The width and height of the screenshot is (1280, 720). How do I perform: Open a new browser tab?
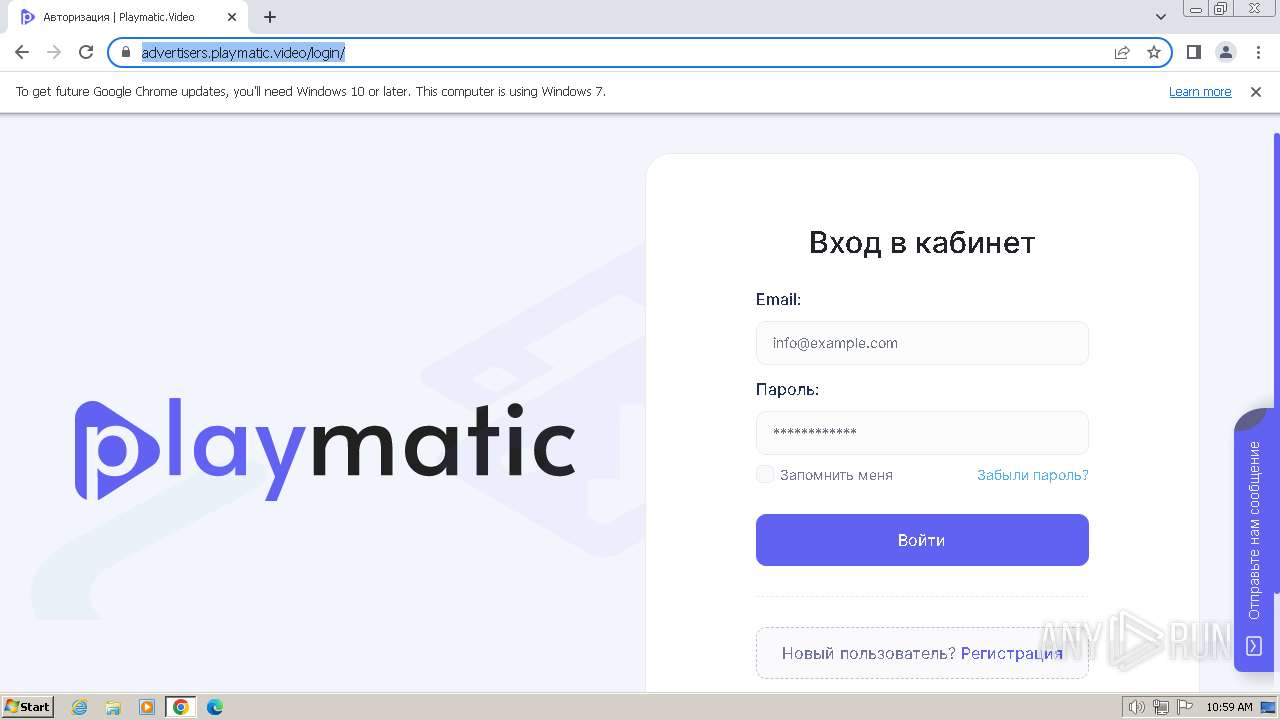click(270, 17)
